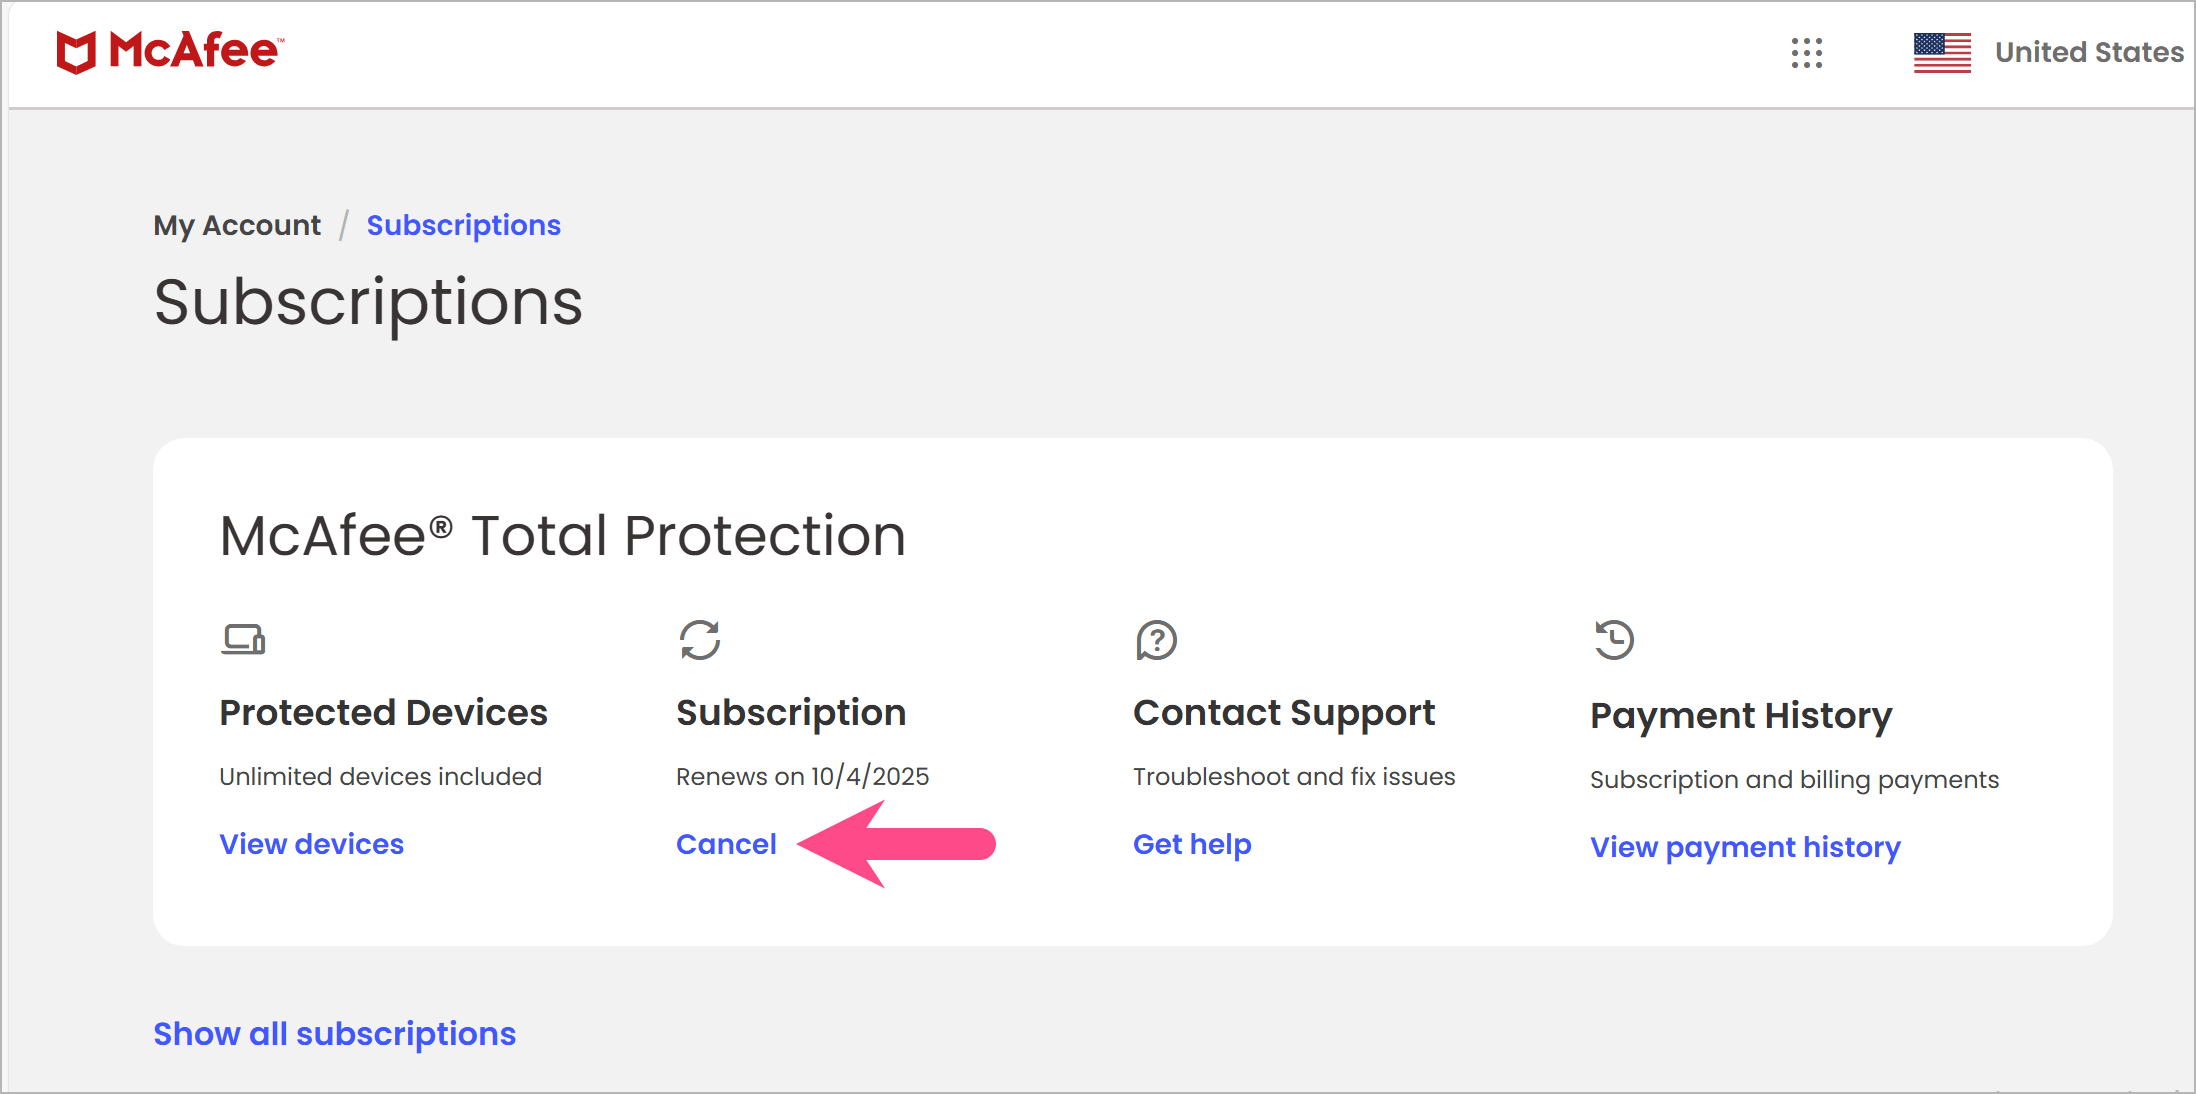Click the McAfee Total Protection card title
This screenshot has height=1094, width=2196.
(563, 536)
